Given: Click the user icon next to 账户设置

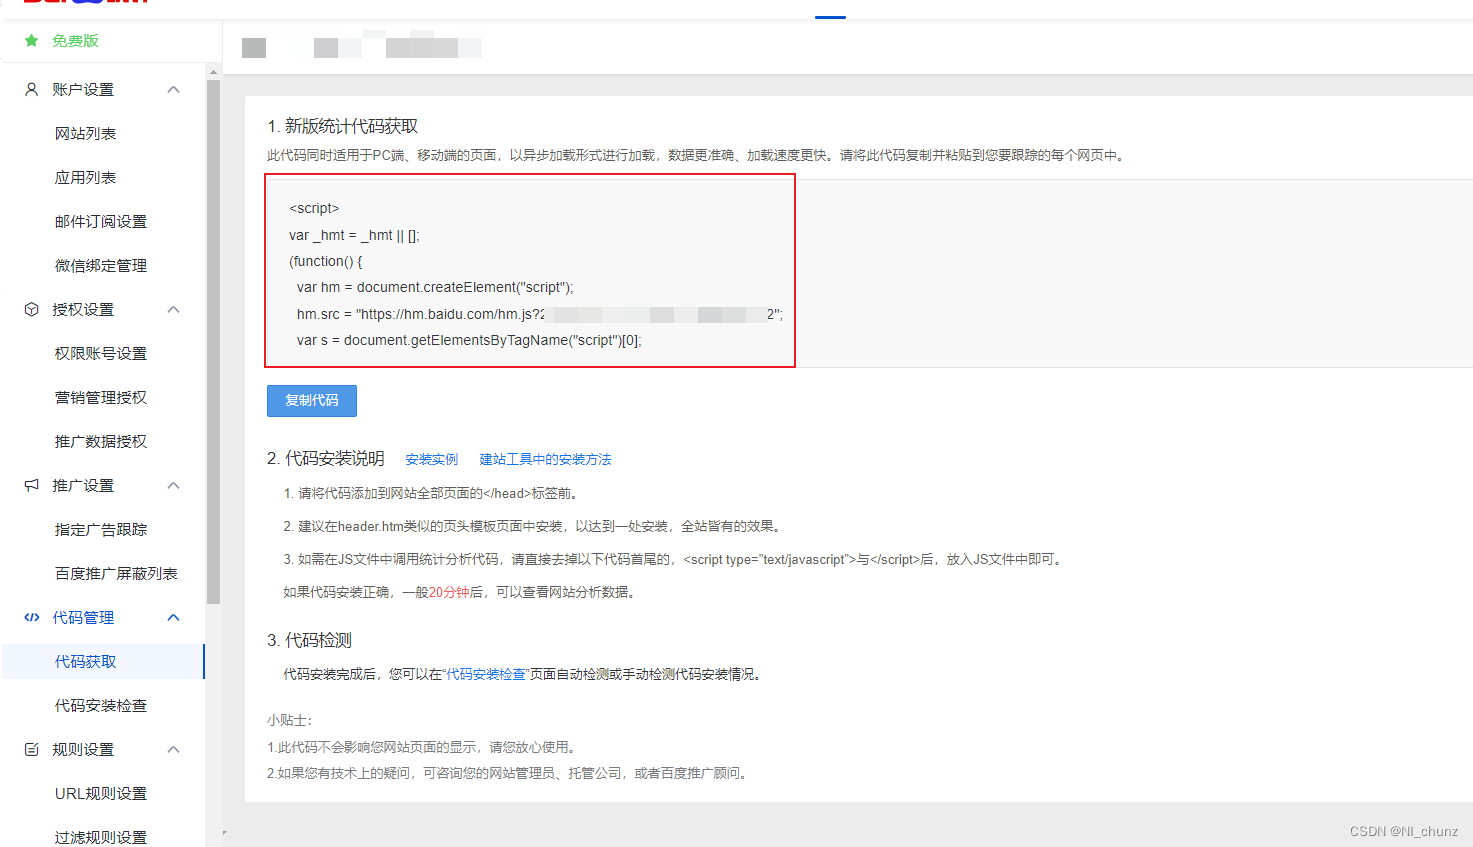Looking at the screenshot, I should click(x=31, y=89).
